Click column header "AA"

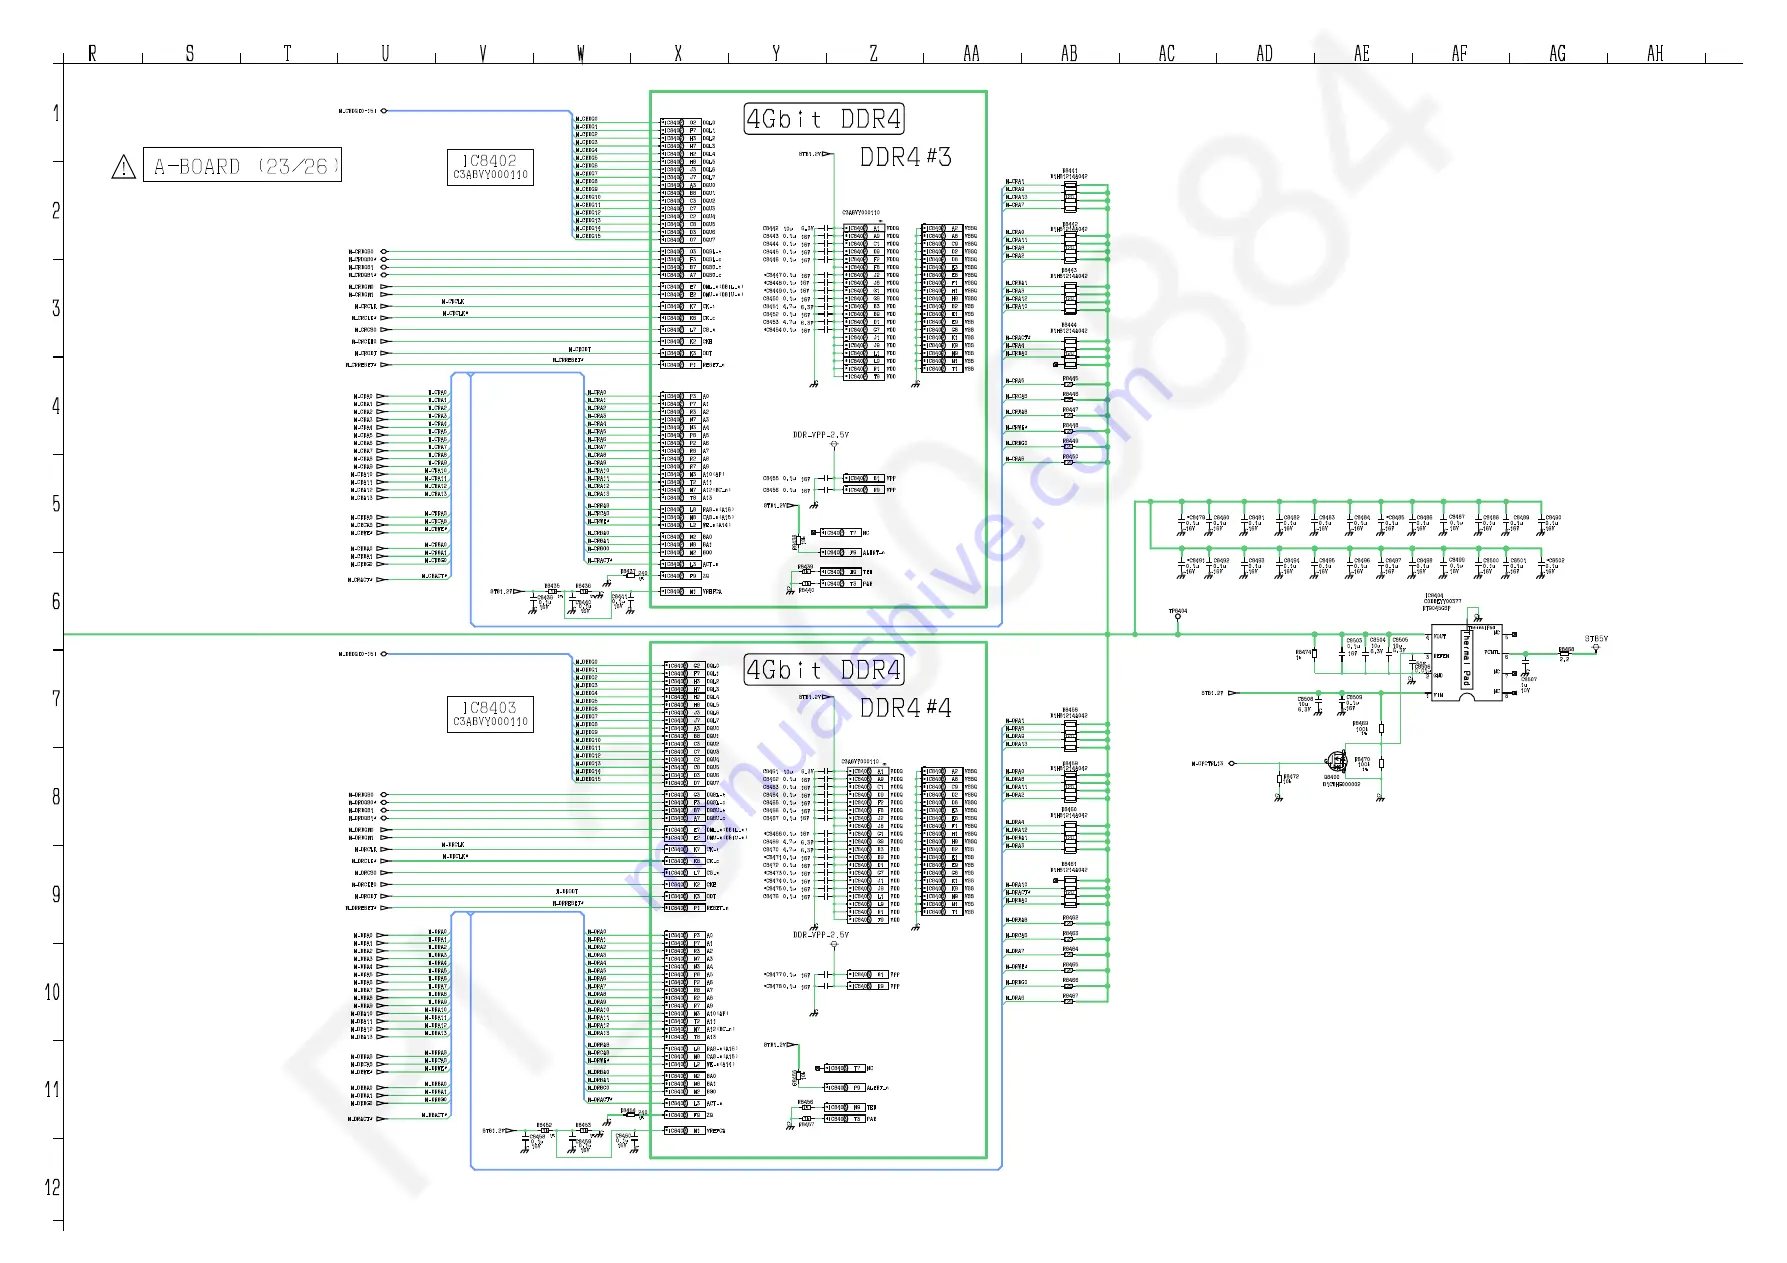click(971, 54)
